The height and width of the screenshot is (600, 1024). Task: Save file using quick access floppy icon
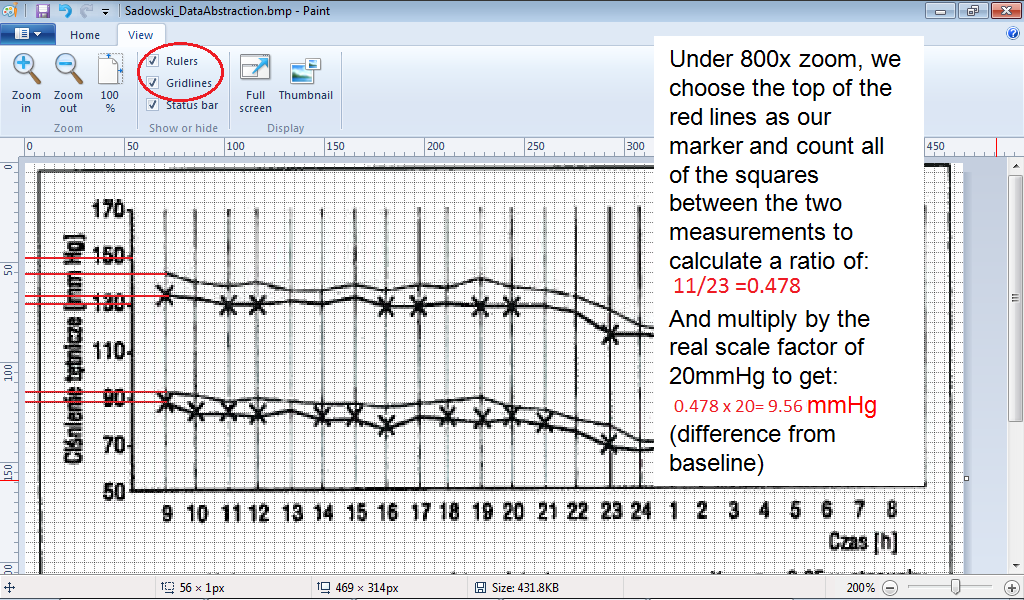[43, 11]
